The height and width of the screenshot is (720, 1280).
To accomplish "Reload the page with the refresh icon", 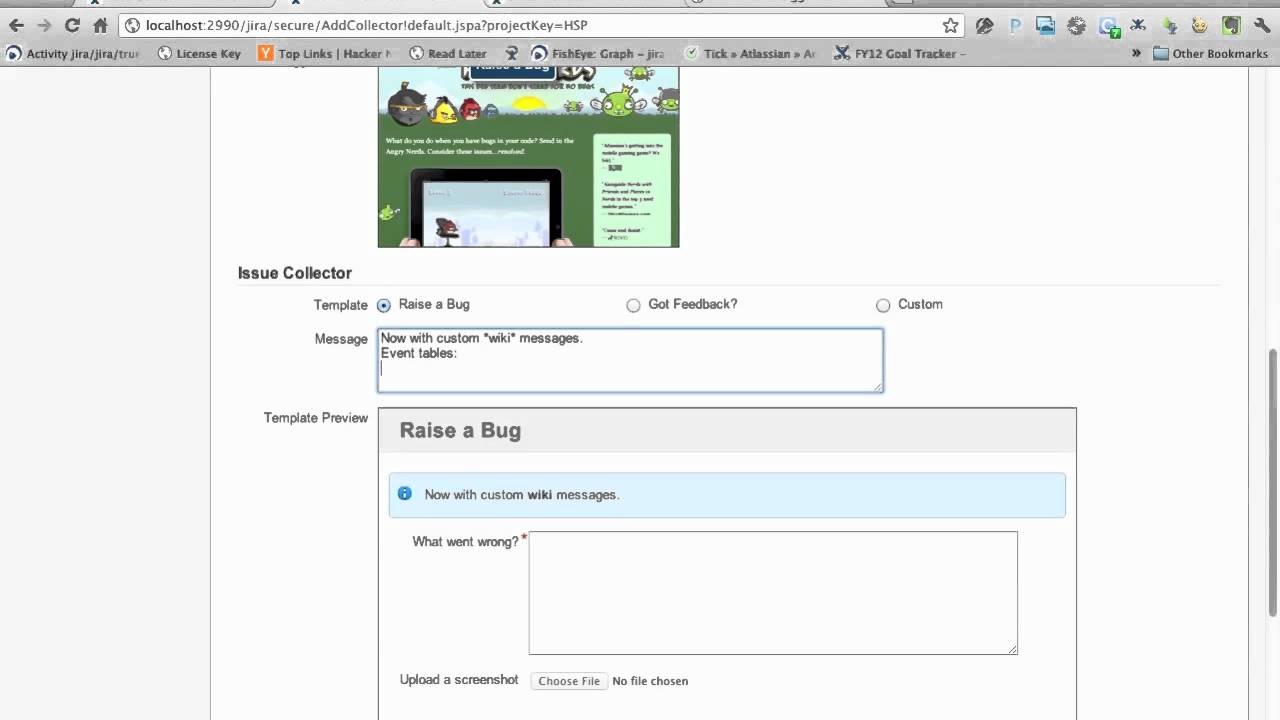I will coord(72,26).
